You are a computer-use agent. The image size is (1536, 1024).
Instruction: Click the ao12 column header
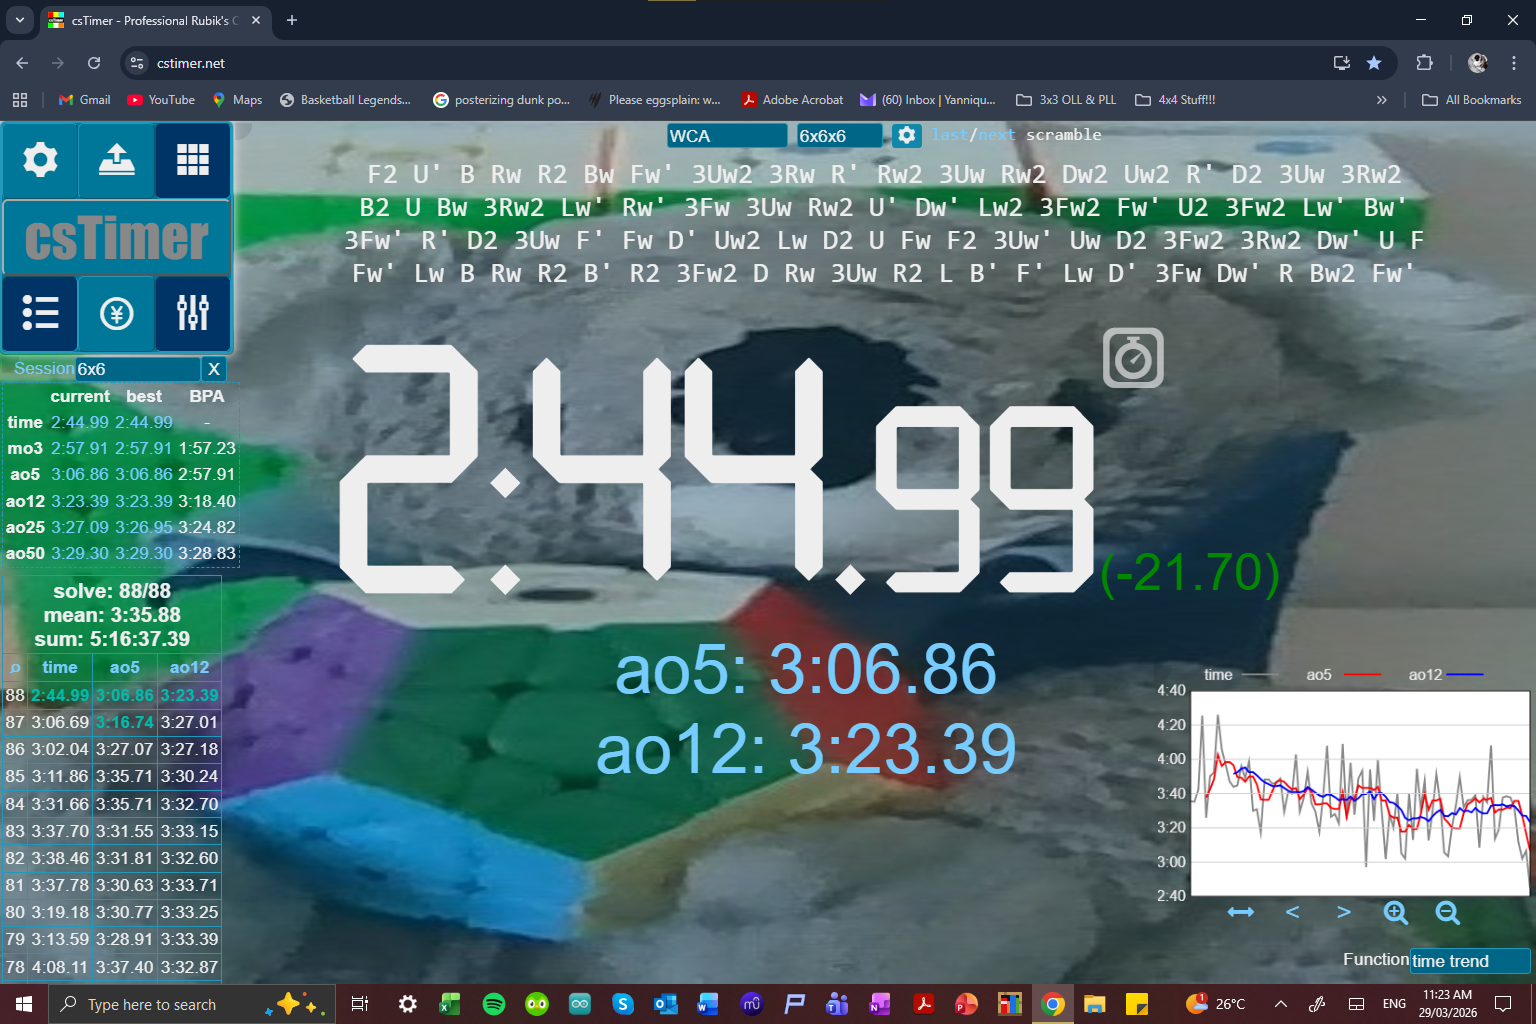click(189, 667)
